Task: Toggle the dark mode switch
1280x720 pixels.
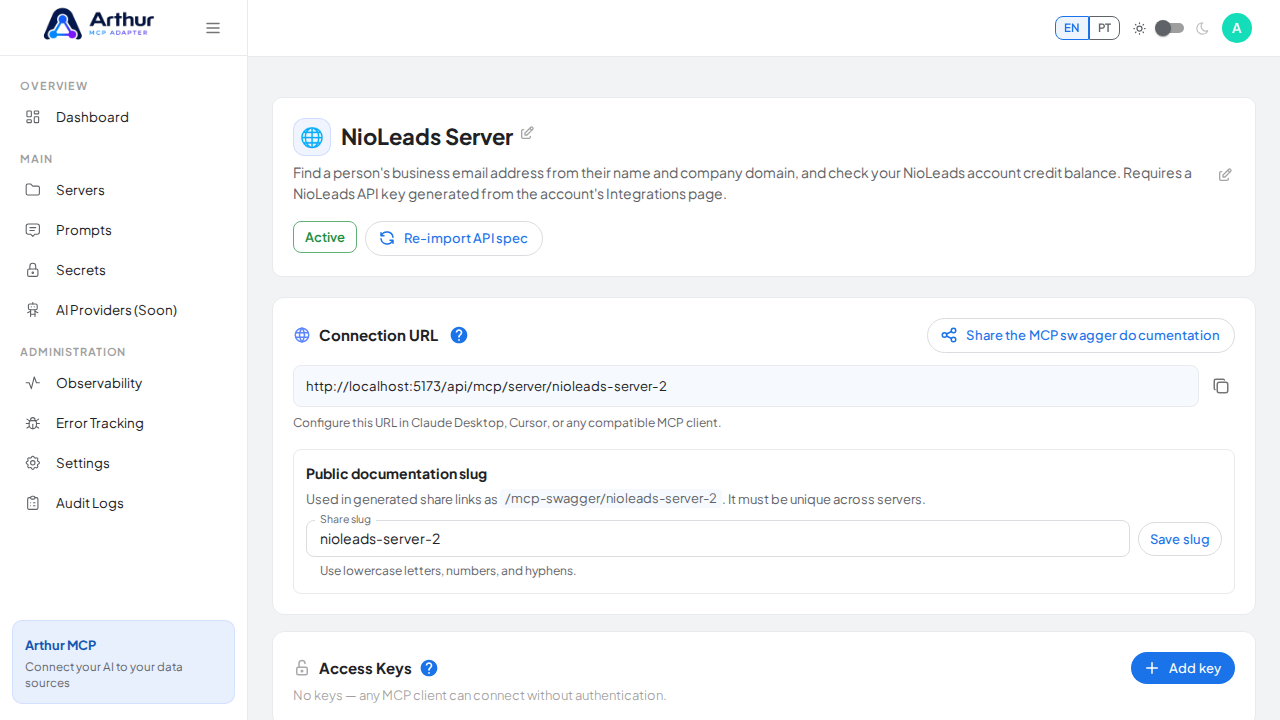Action: pyautogui.click(x=1169, y=28)
